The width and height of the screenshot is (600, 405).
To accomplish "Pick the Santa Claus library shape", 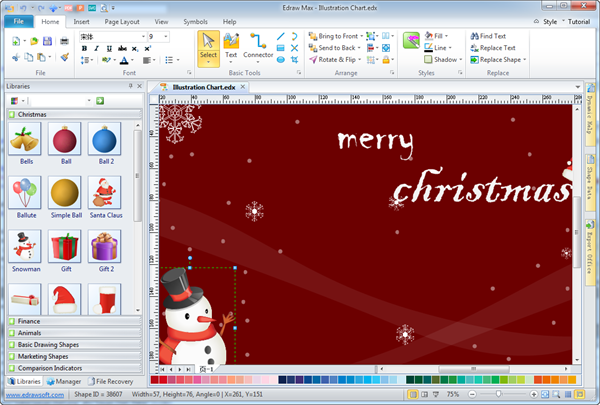I will pyautogui.click(x=104, y=193).
